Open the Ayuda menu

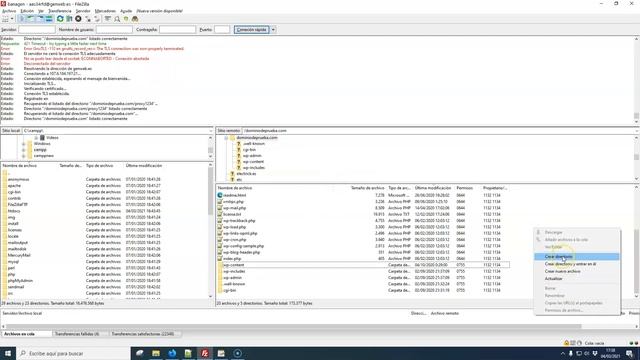pyautogui.click(x=126, y=11)
